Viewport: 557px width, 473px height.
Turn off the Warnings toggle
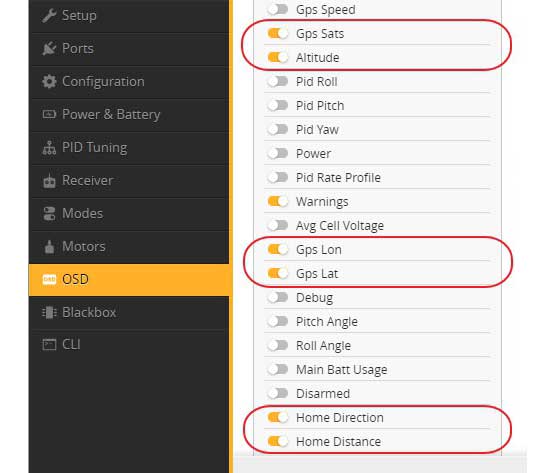click(x=277, y=201)
